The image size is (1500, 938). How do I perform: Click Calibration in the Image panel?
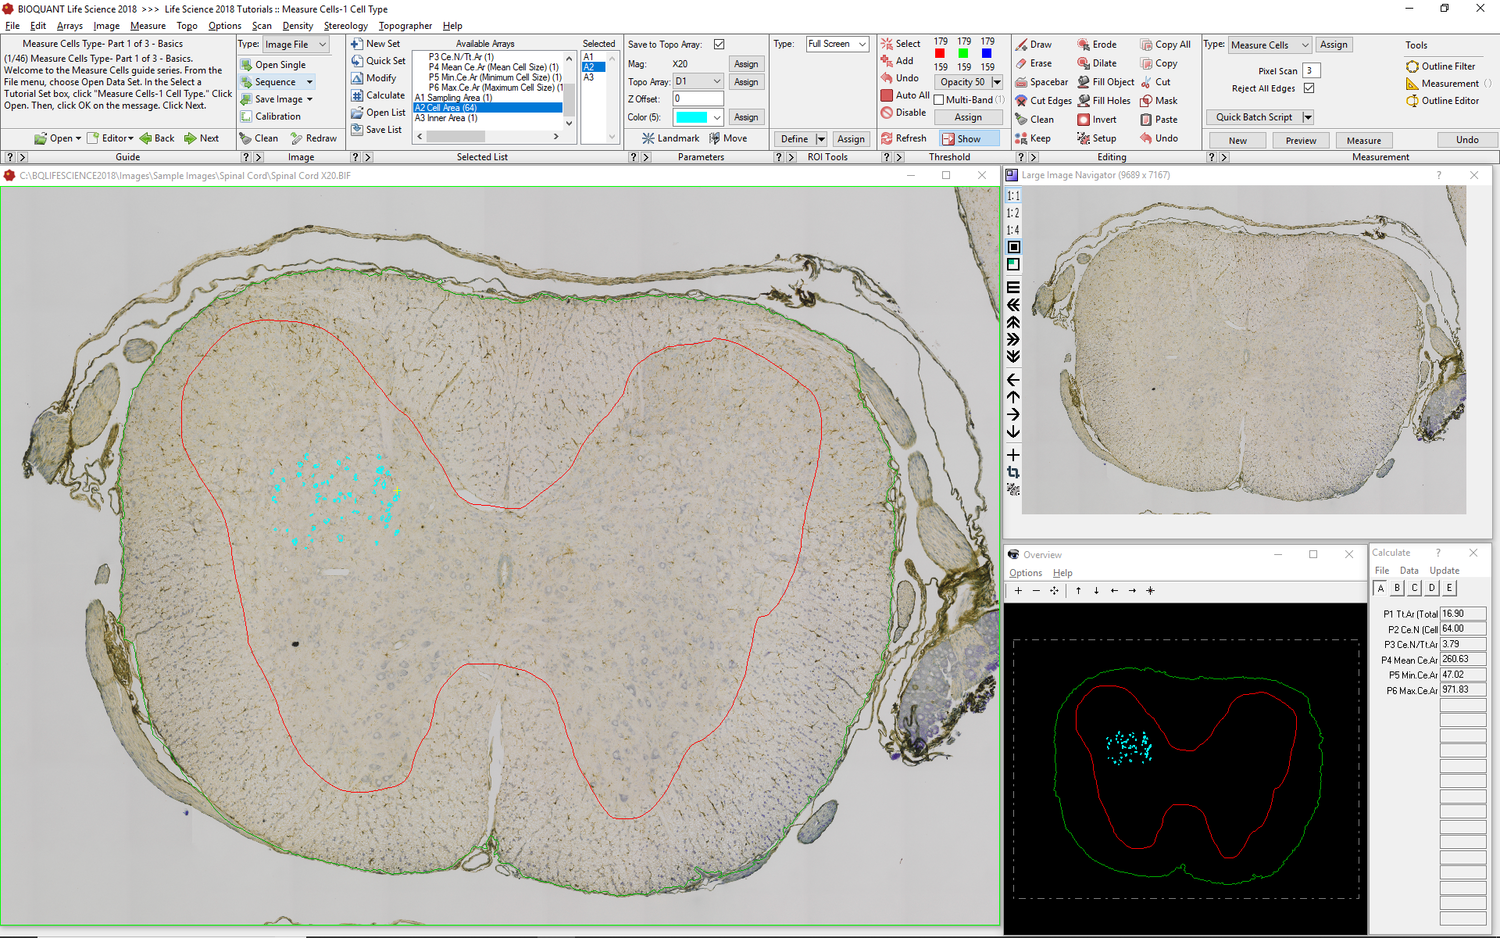tap(270, 116)
